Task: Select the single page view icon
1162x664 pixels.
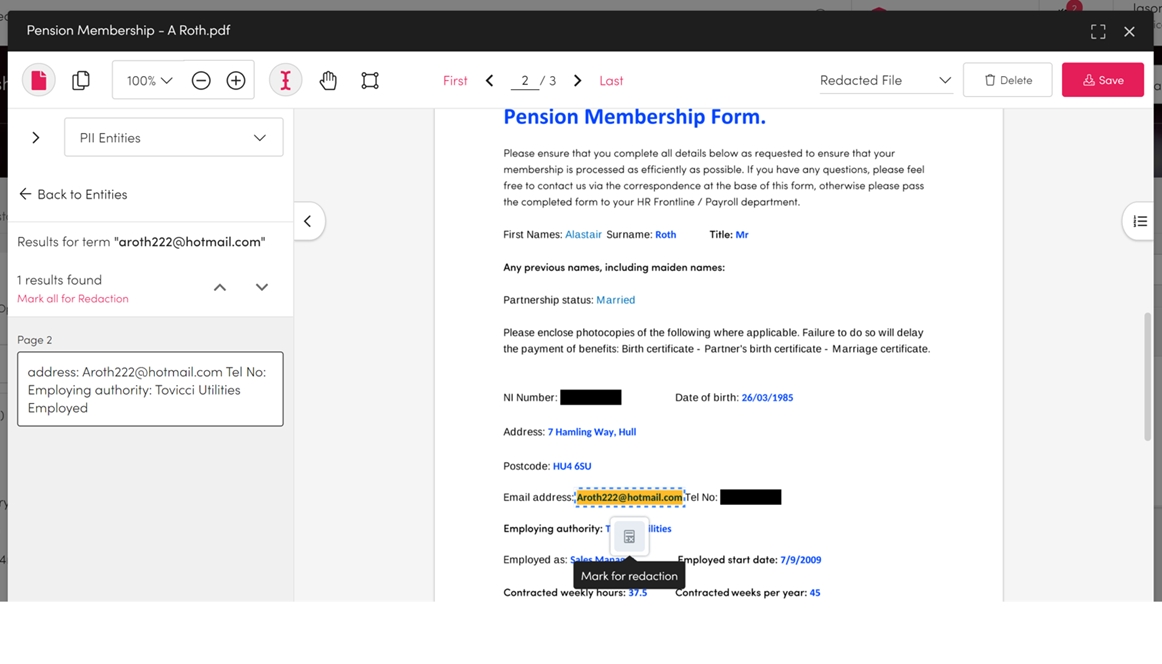Action: [39, 80]
